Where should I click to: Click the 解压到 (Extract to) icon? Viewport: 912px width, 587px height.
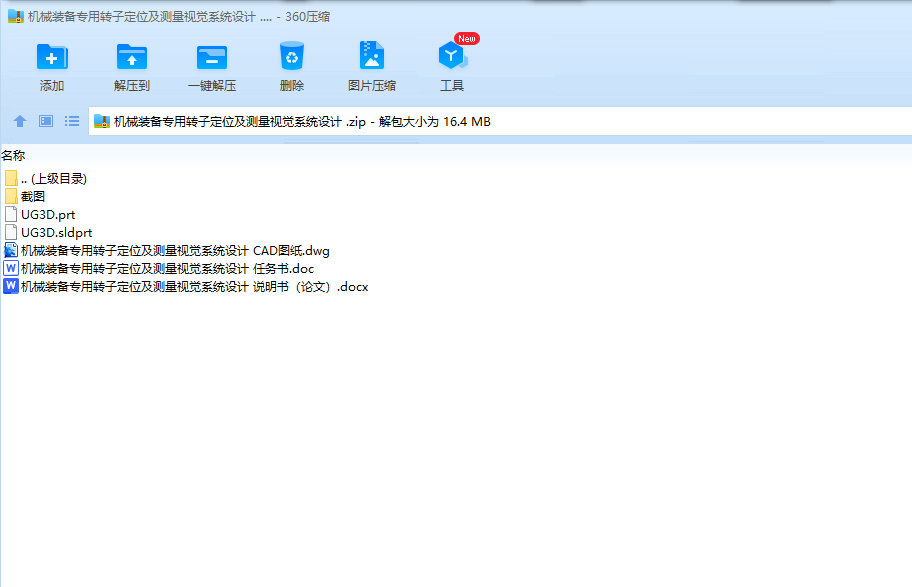point(132,57)
